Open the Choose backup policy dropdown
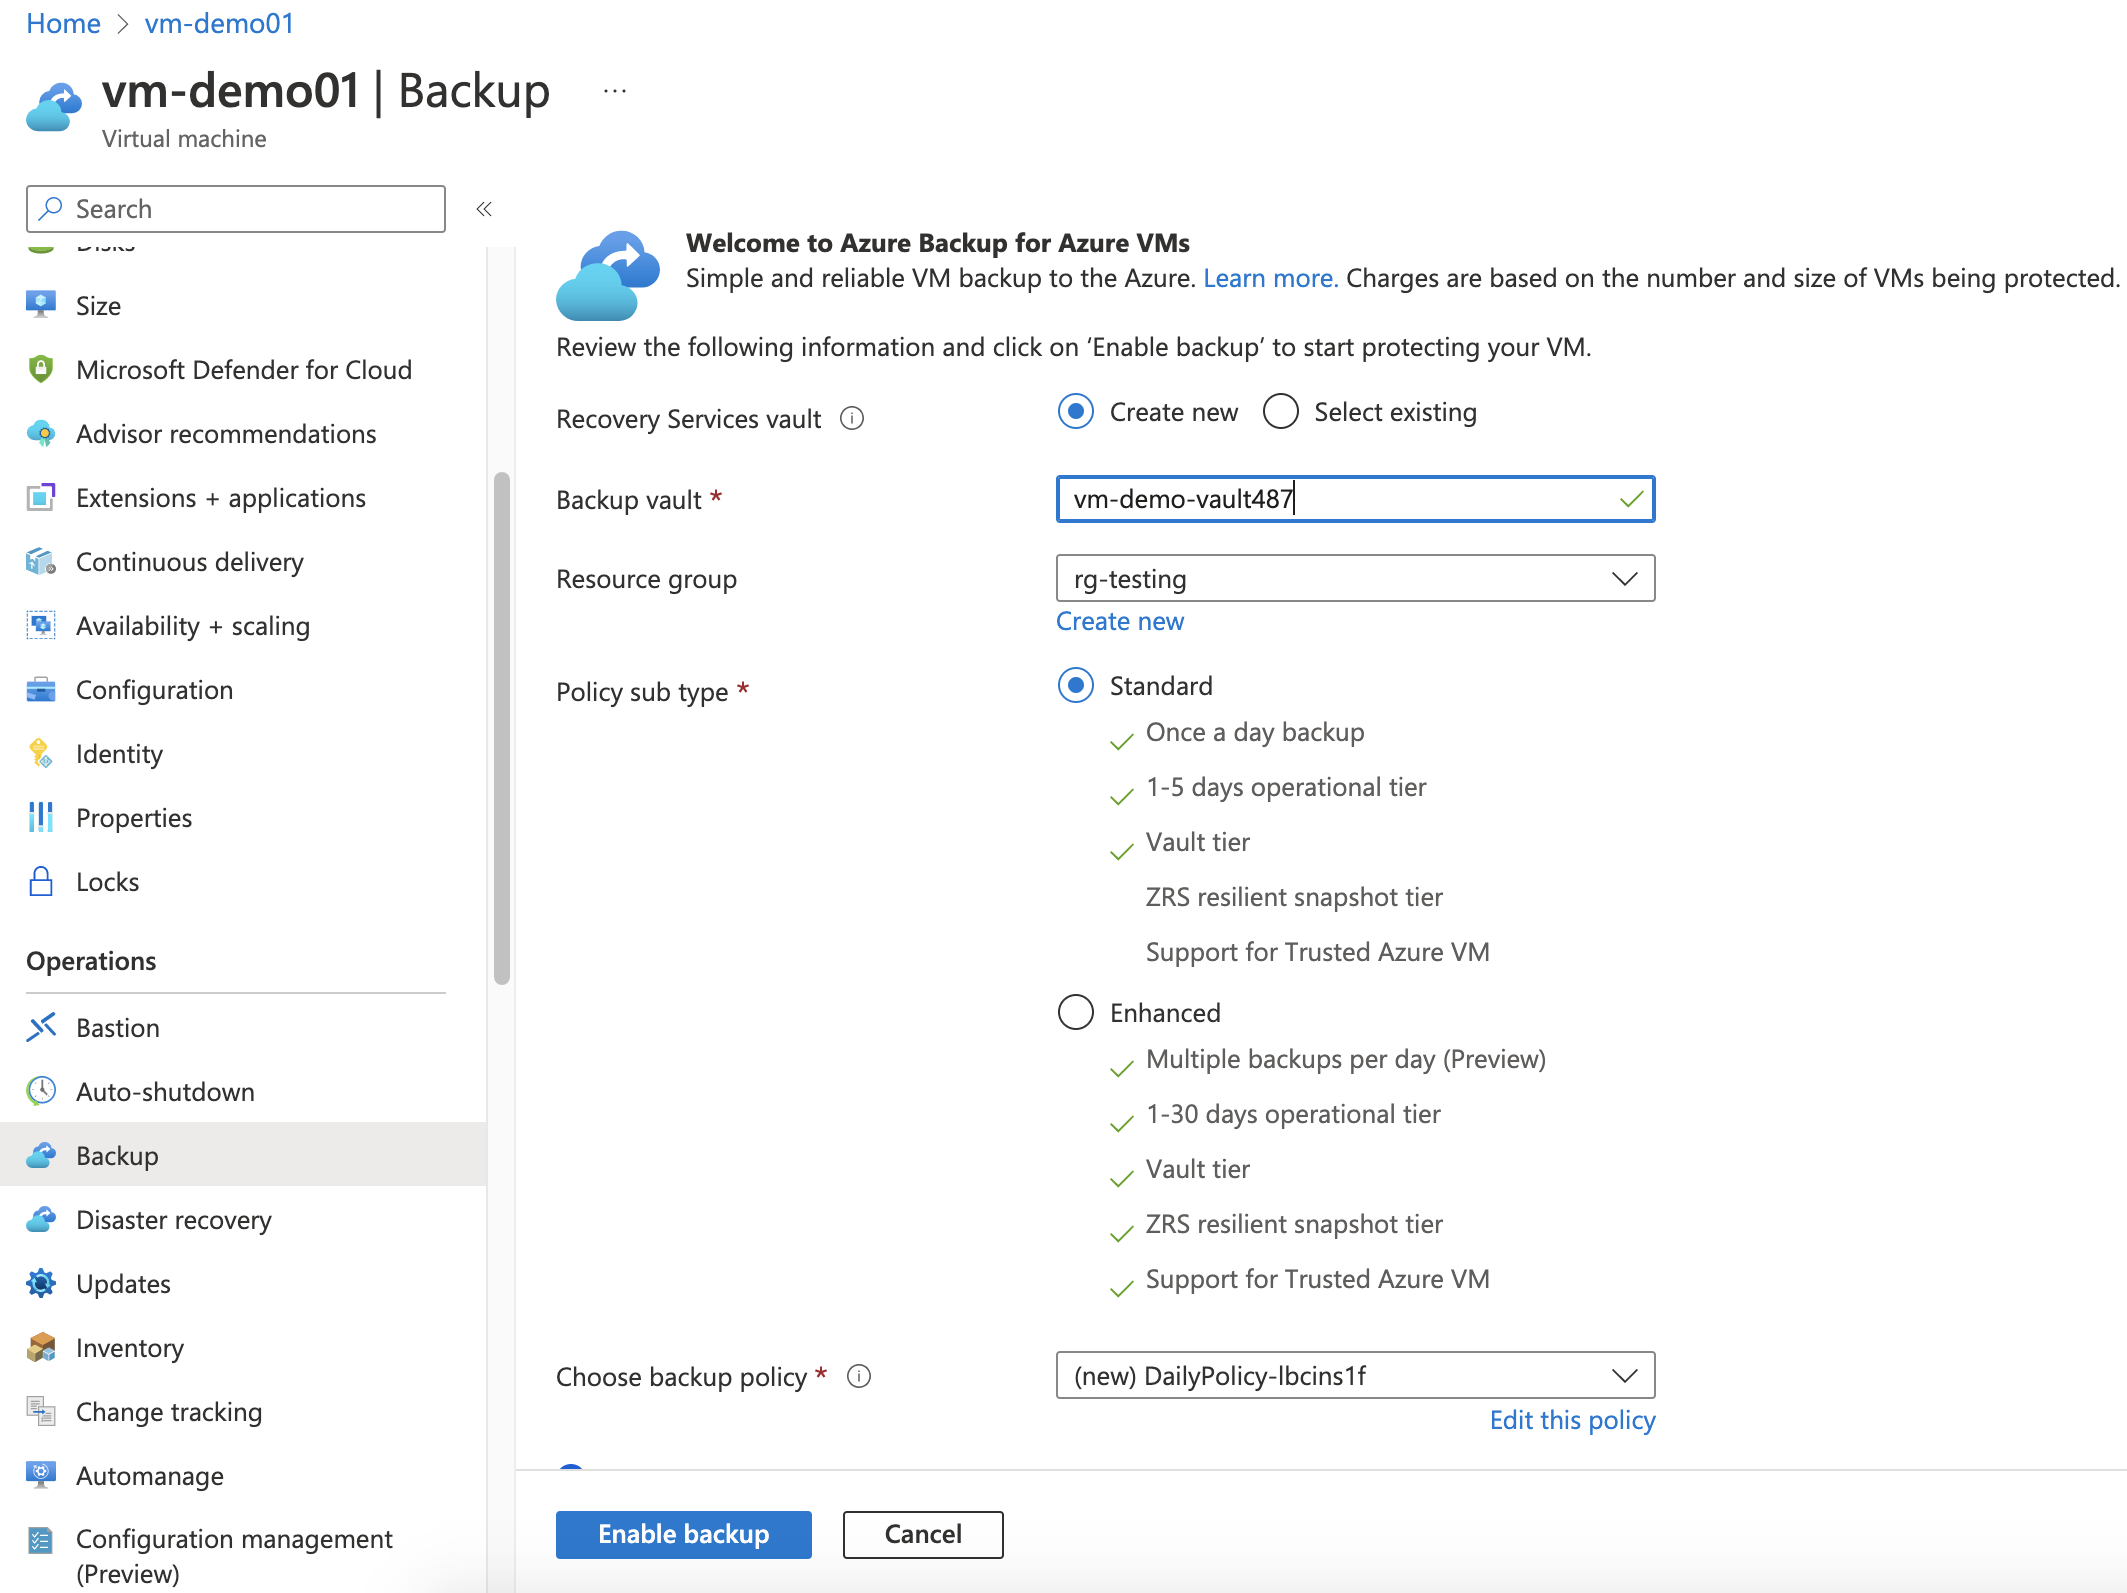2127x1593 pixels. click(1355, 1376)
